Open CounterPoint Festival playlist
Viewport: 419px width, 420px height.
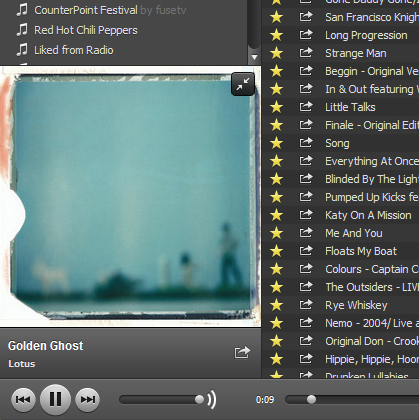(86, 10)
